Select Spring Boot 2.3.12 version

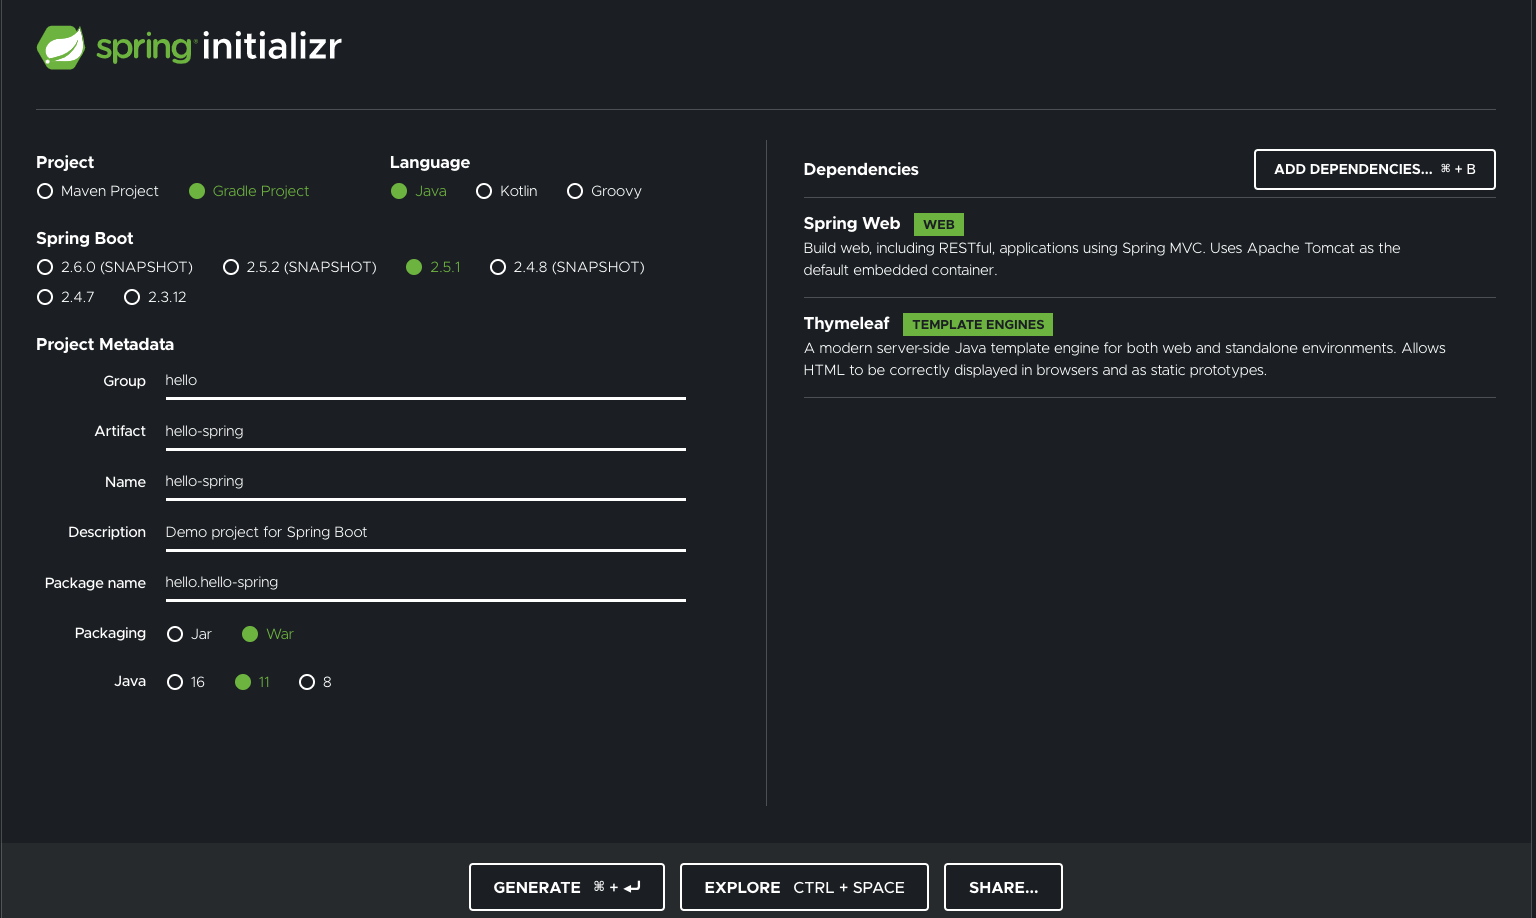[132, 297]
